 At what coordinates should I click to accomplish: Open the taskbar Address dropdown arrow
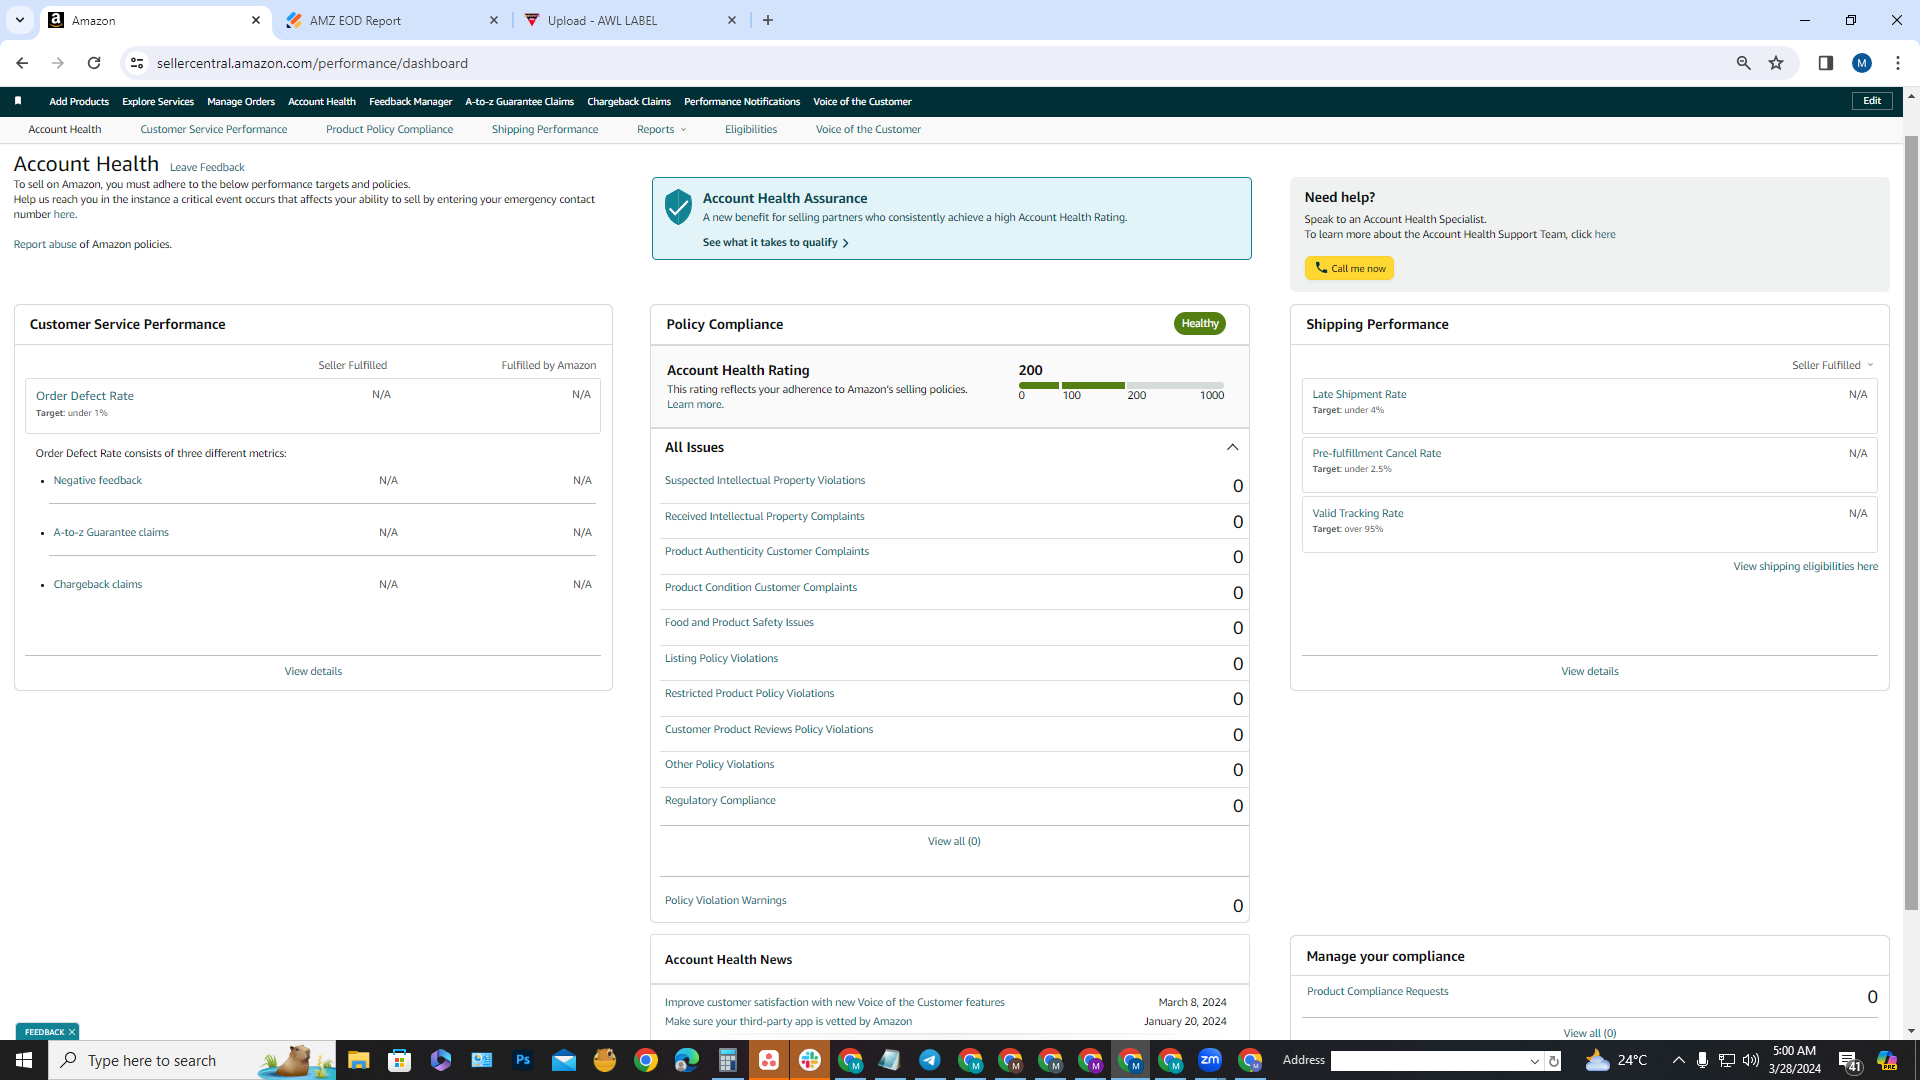[x=1535, y=1061]
